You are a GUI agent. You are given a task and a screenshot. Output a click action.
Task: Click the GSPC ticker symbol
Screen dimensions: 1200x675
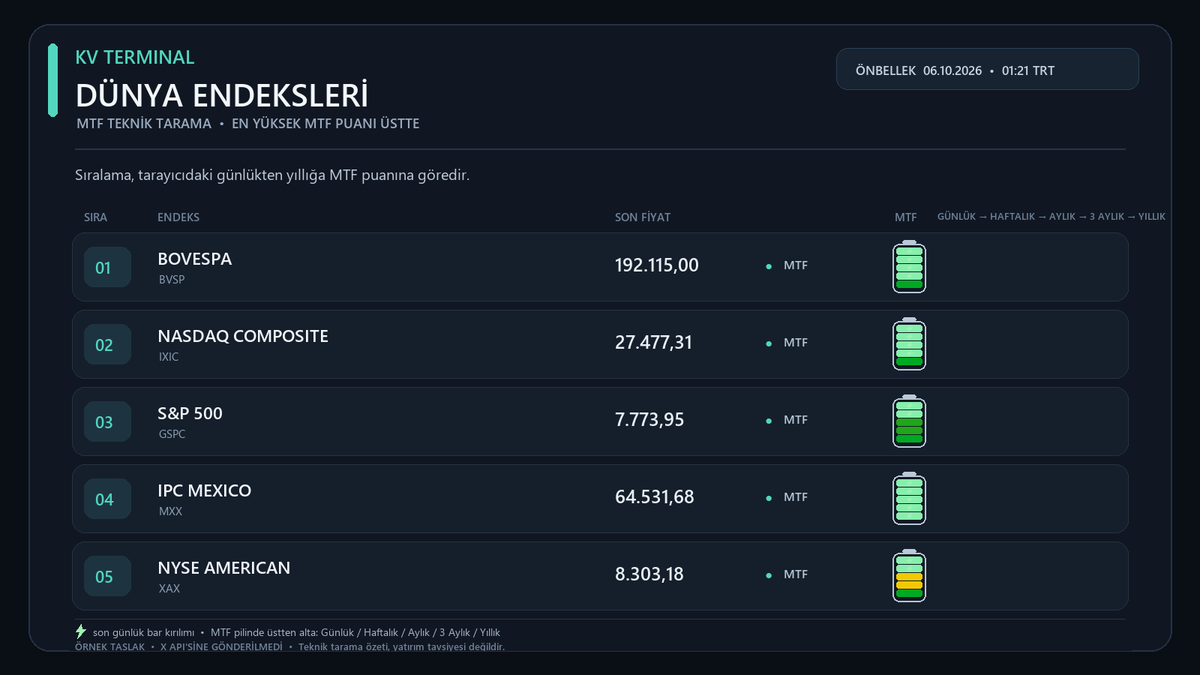coord(172,434)
